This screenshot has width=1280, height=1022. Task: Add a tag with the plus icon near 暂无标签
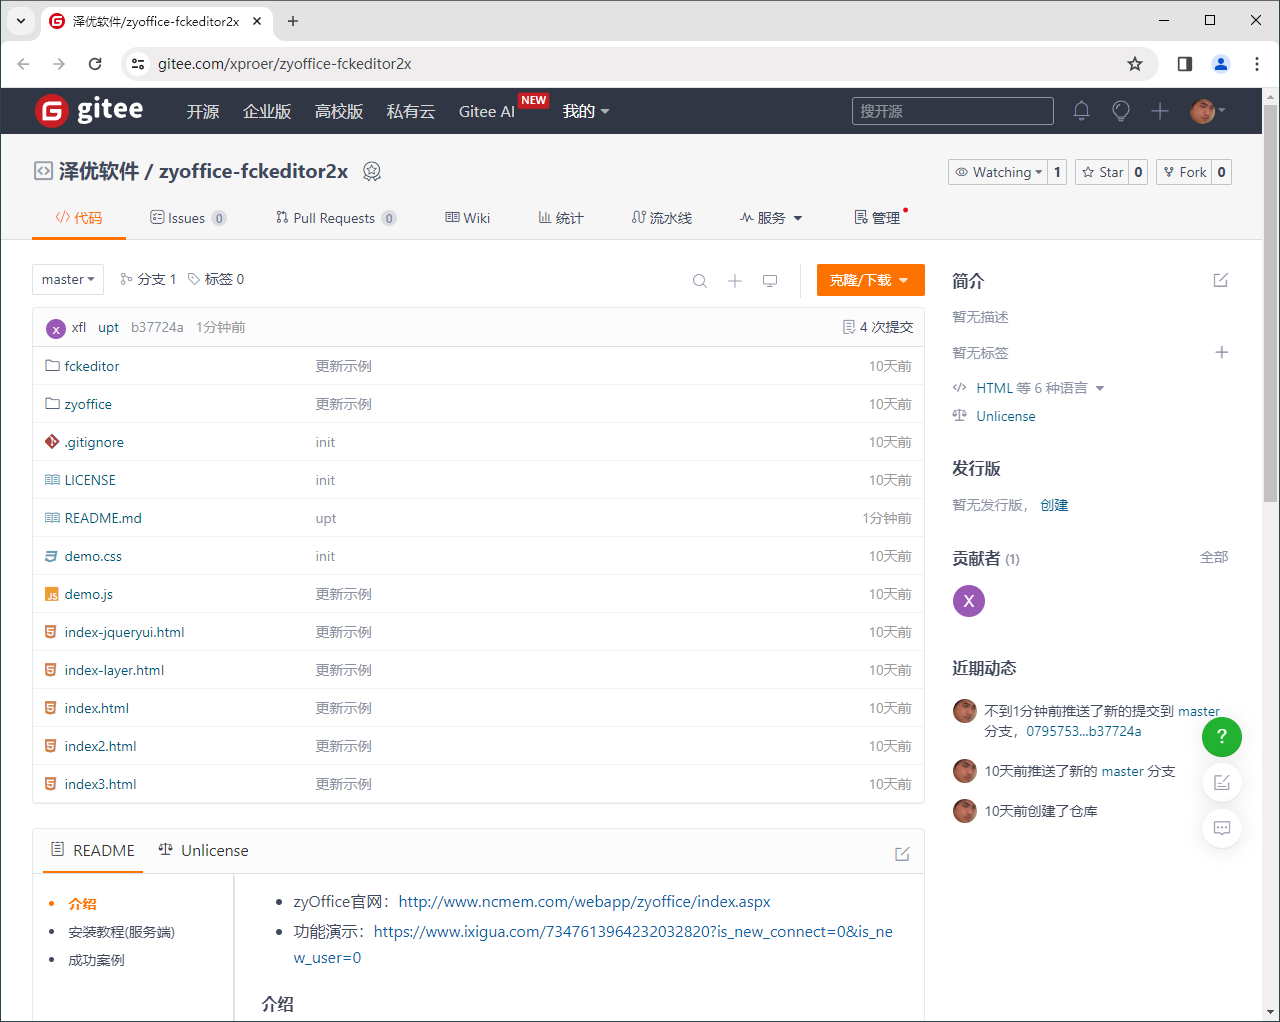(1222, 352)
